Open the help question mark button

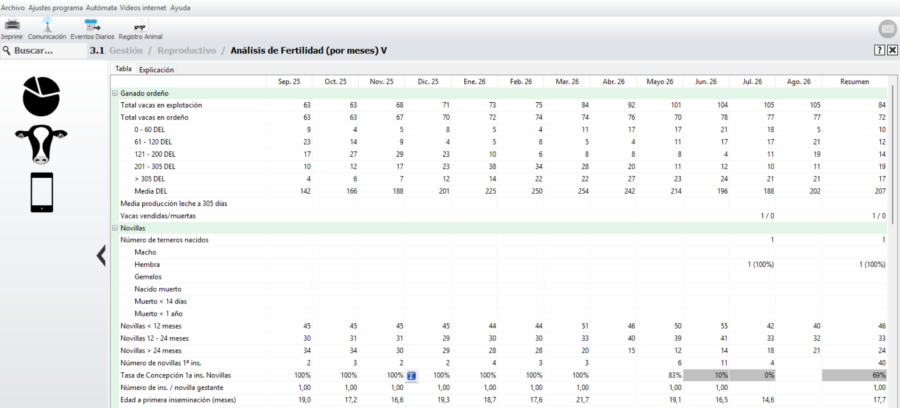(x=879, y=50)
